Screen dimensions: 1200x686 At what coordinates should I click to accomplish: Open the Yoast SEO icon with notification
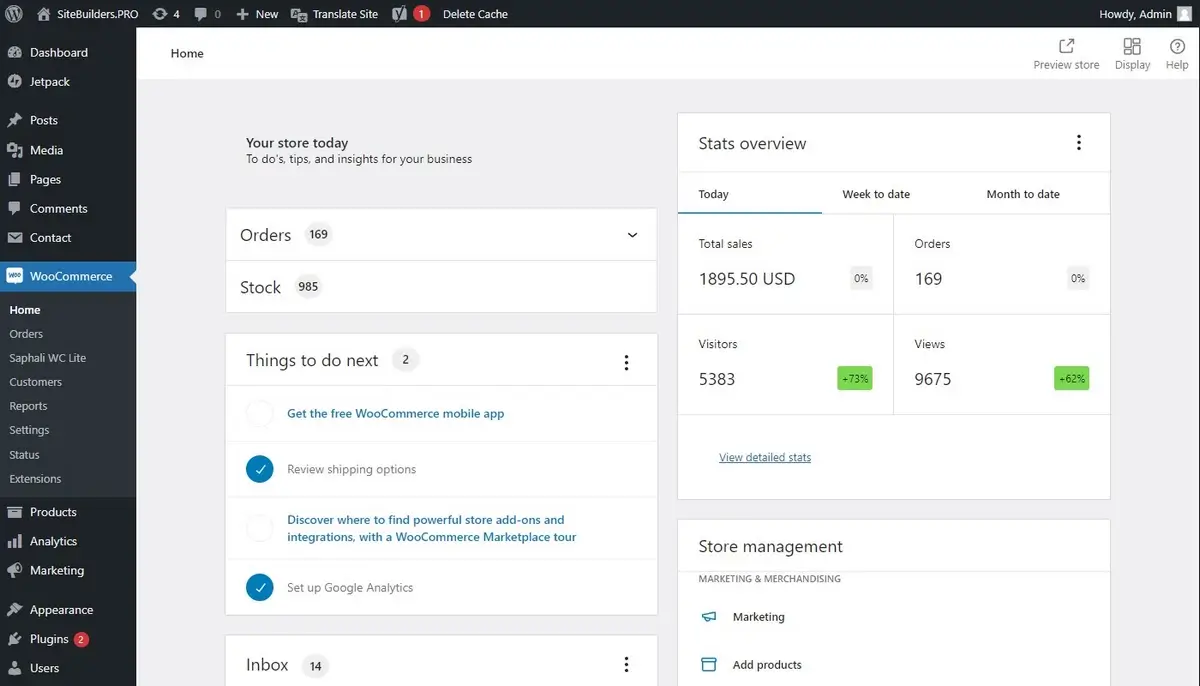click(399, 14)
